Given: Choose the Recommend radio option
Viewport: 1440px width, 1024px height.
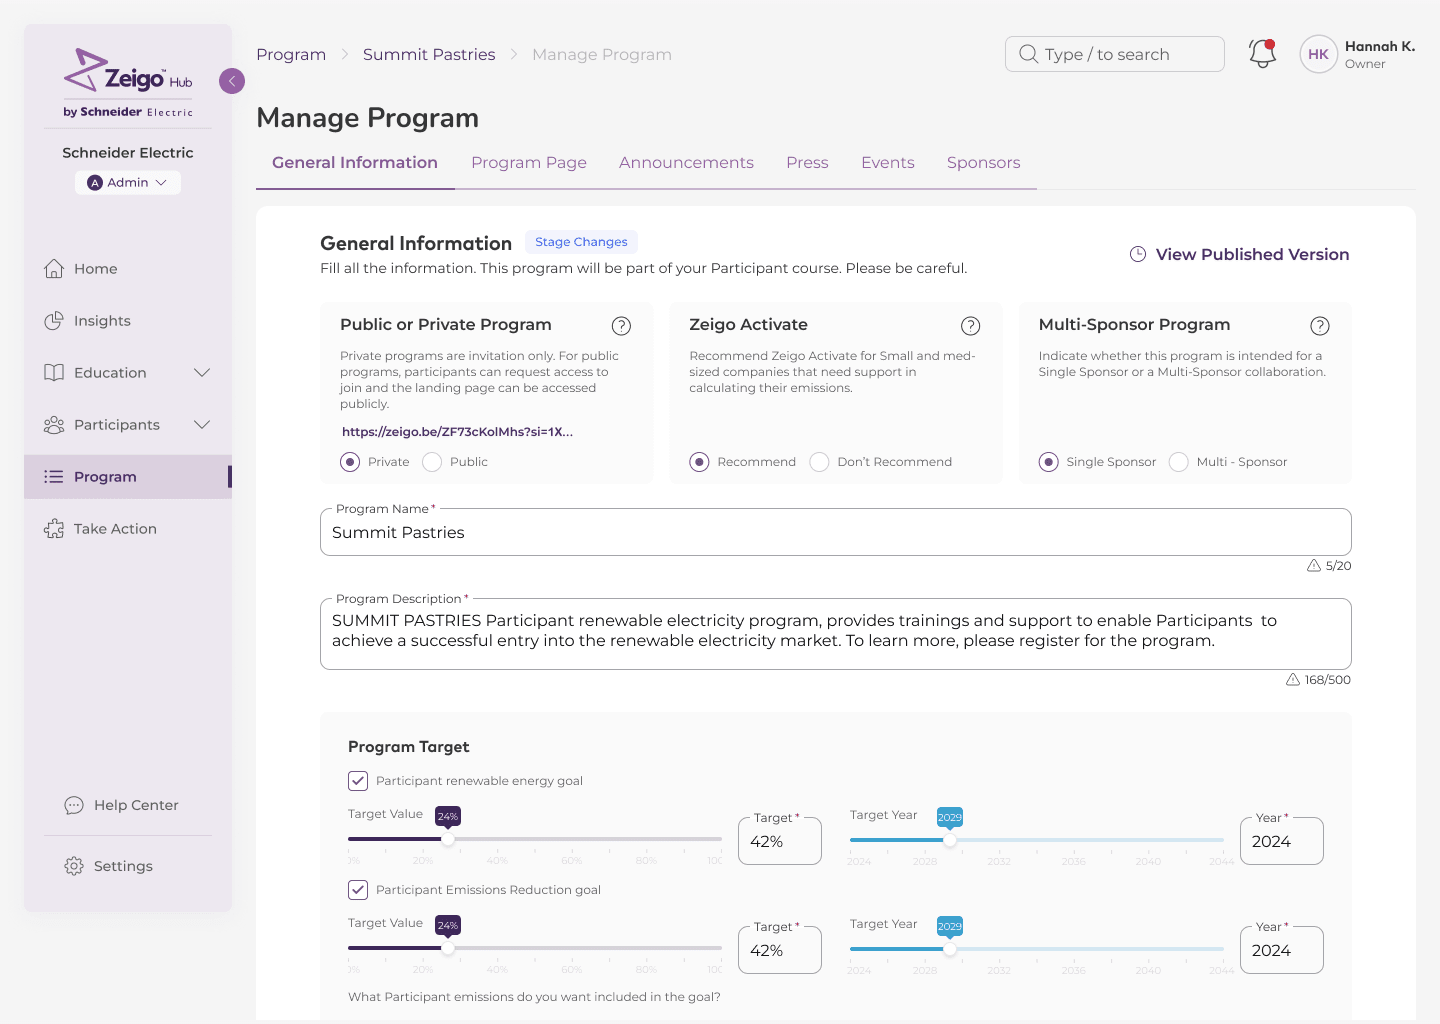Looking at the screenshot, I should pyautogui.click(x=699, y=462).
